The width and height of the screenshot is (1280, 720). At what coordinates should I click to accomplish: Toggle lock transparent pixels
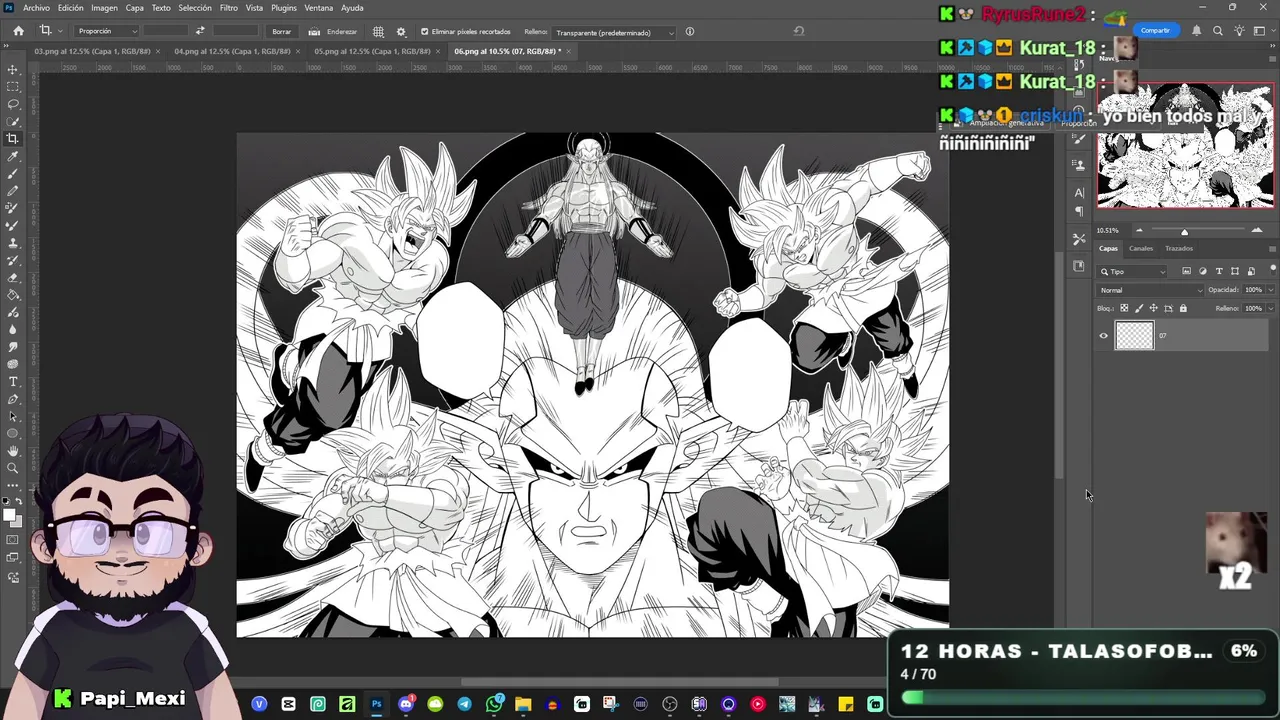1124,308
